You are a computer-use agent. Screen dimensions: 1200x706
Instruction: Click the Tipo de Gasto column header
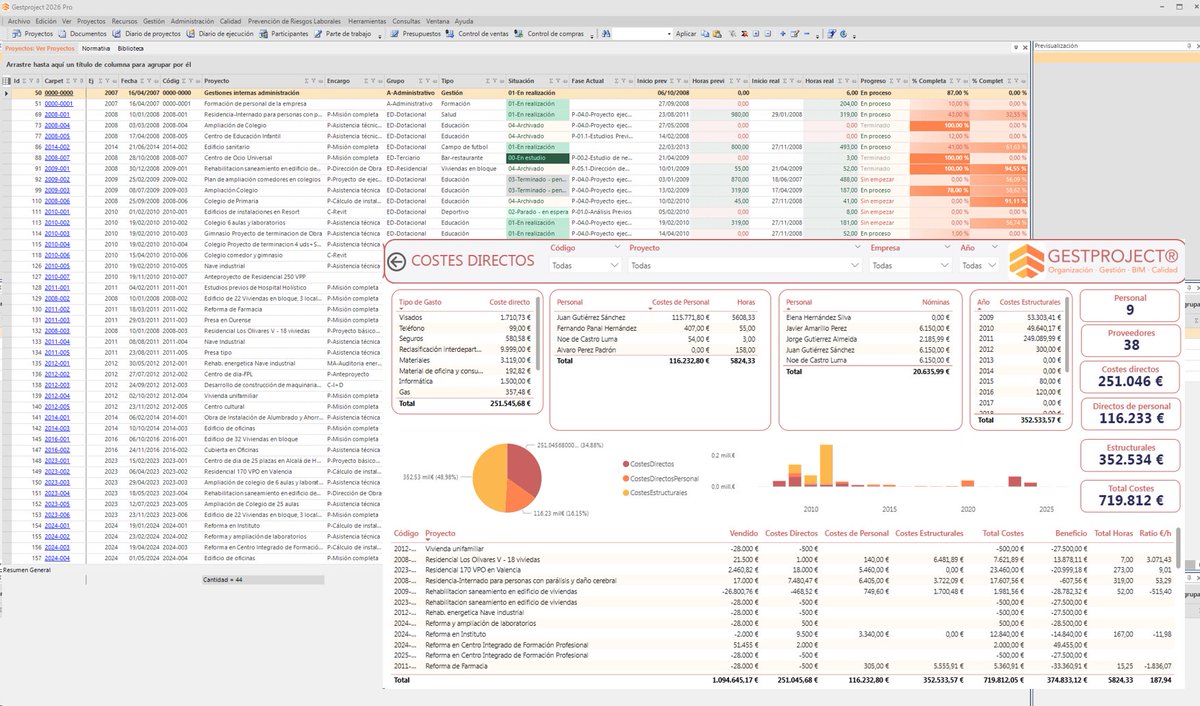[419, 301]
